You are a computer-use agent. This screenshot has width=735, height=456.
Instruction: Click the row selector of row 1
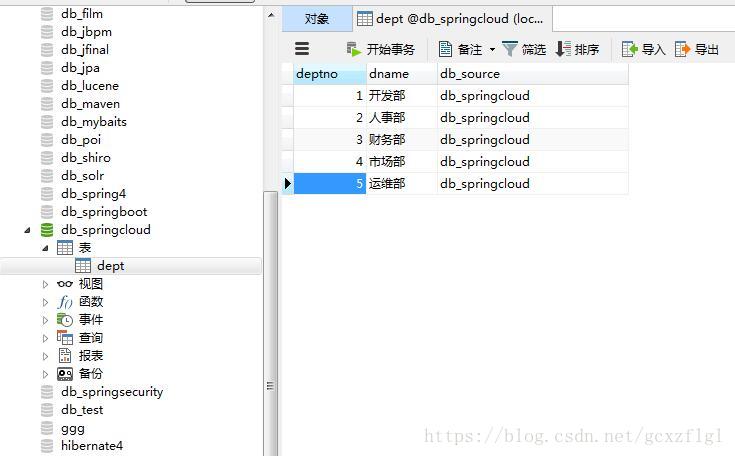pos(287,96)
